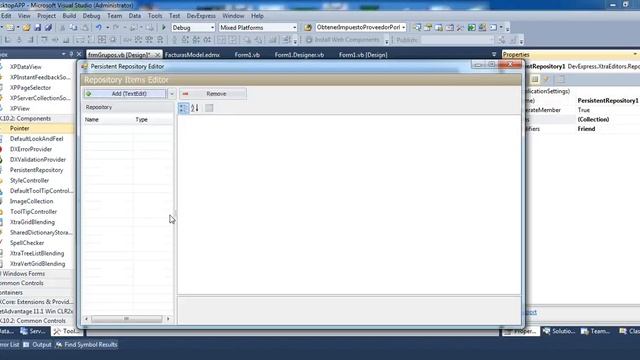
Task: Expand the Windows Forms toolbox group
Action: pyautogui.click(x=37, y=273)
